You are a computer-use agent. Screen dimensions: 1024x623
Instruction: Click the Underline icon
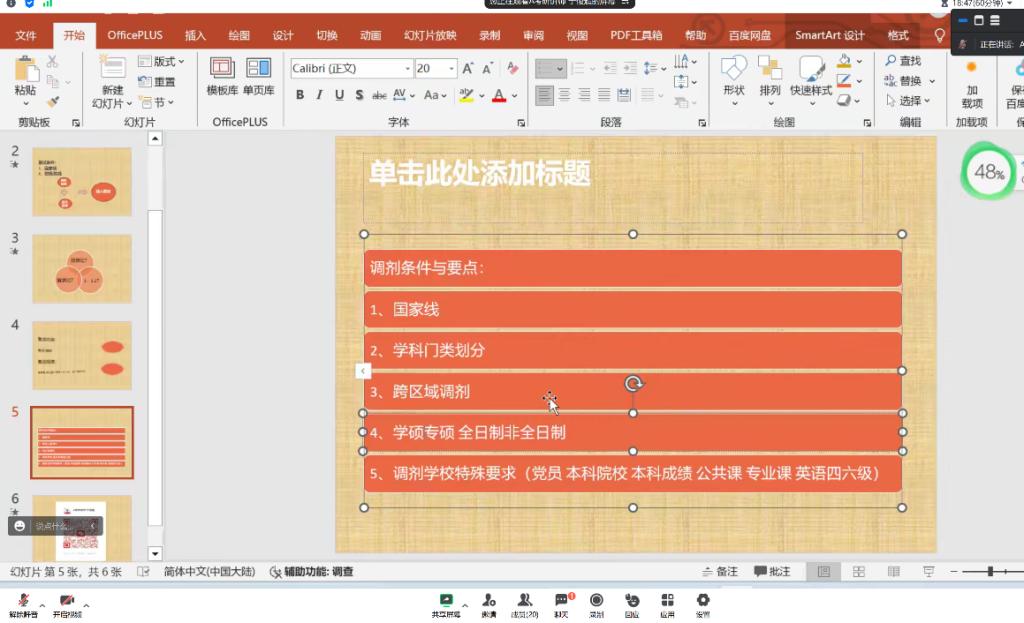(x=339, y=95)
